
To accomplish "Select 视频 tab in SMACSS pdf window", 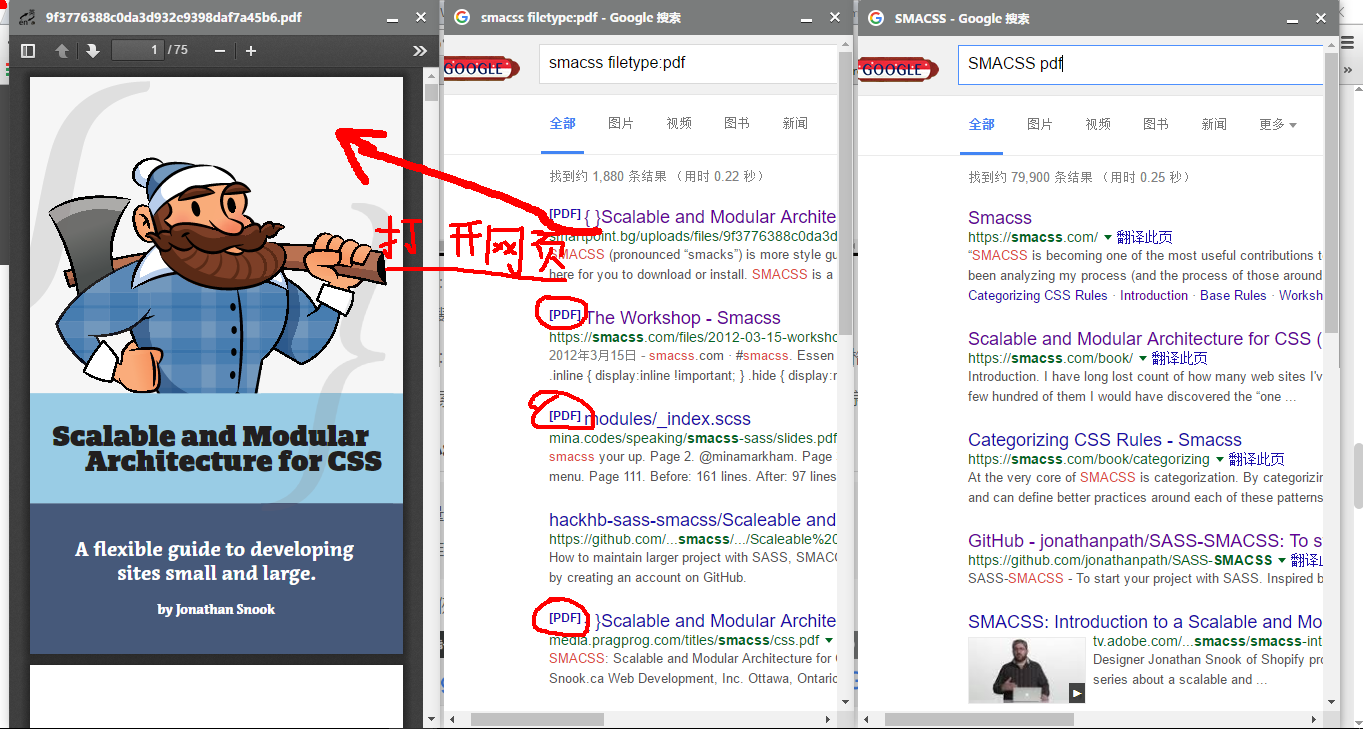I will point(1098,124).
